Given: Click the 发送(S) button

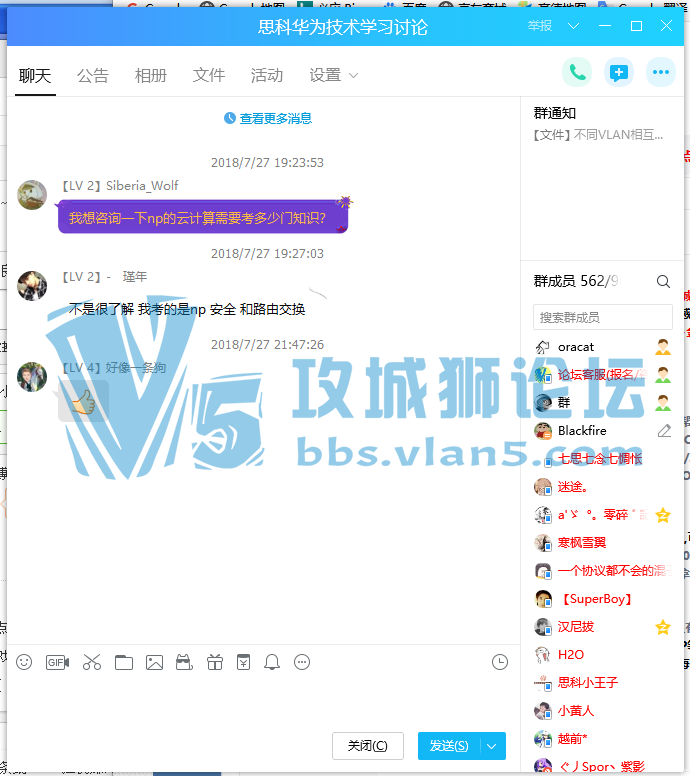Looking at the screenshot, I should (x=448, y=746).
